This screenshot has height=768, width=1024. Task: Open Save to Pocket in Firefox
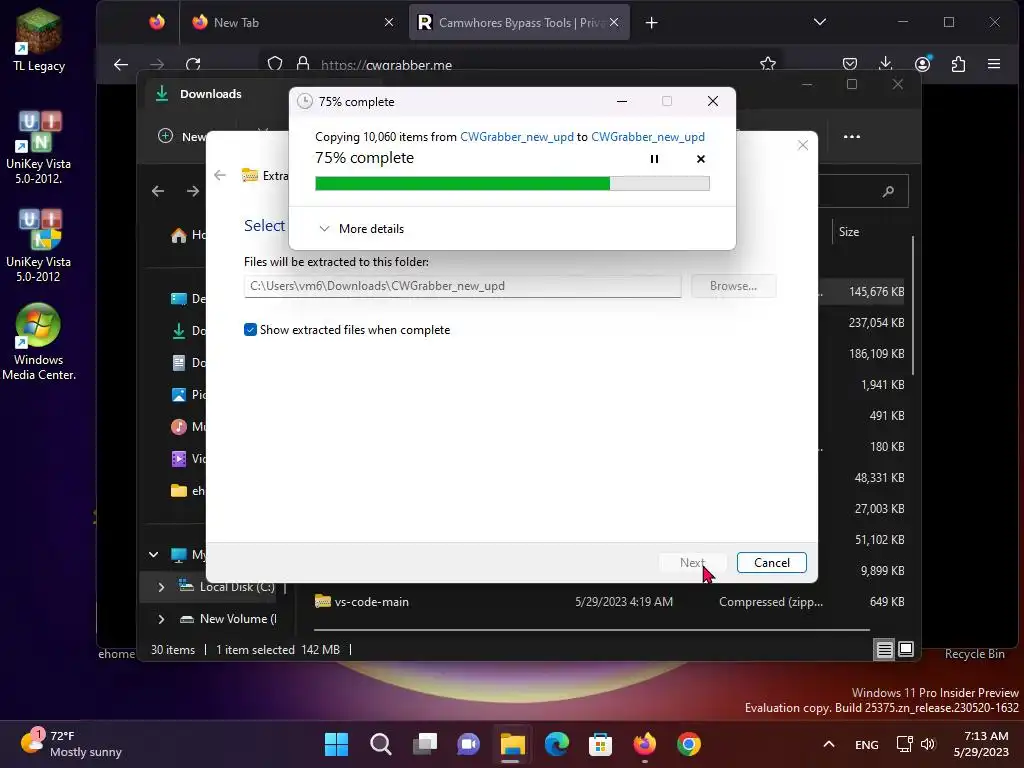pyautogui.click(x=850, y=64)
